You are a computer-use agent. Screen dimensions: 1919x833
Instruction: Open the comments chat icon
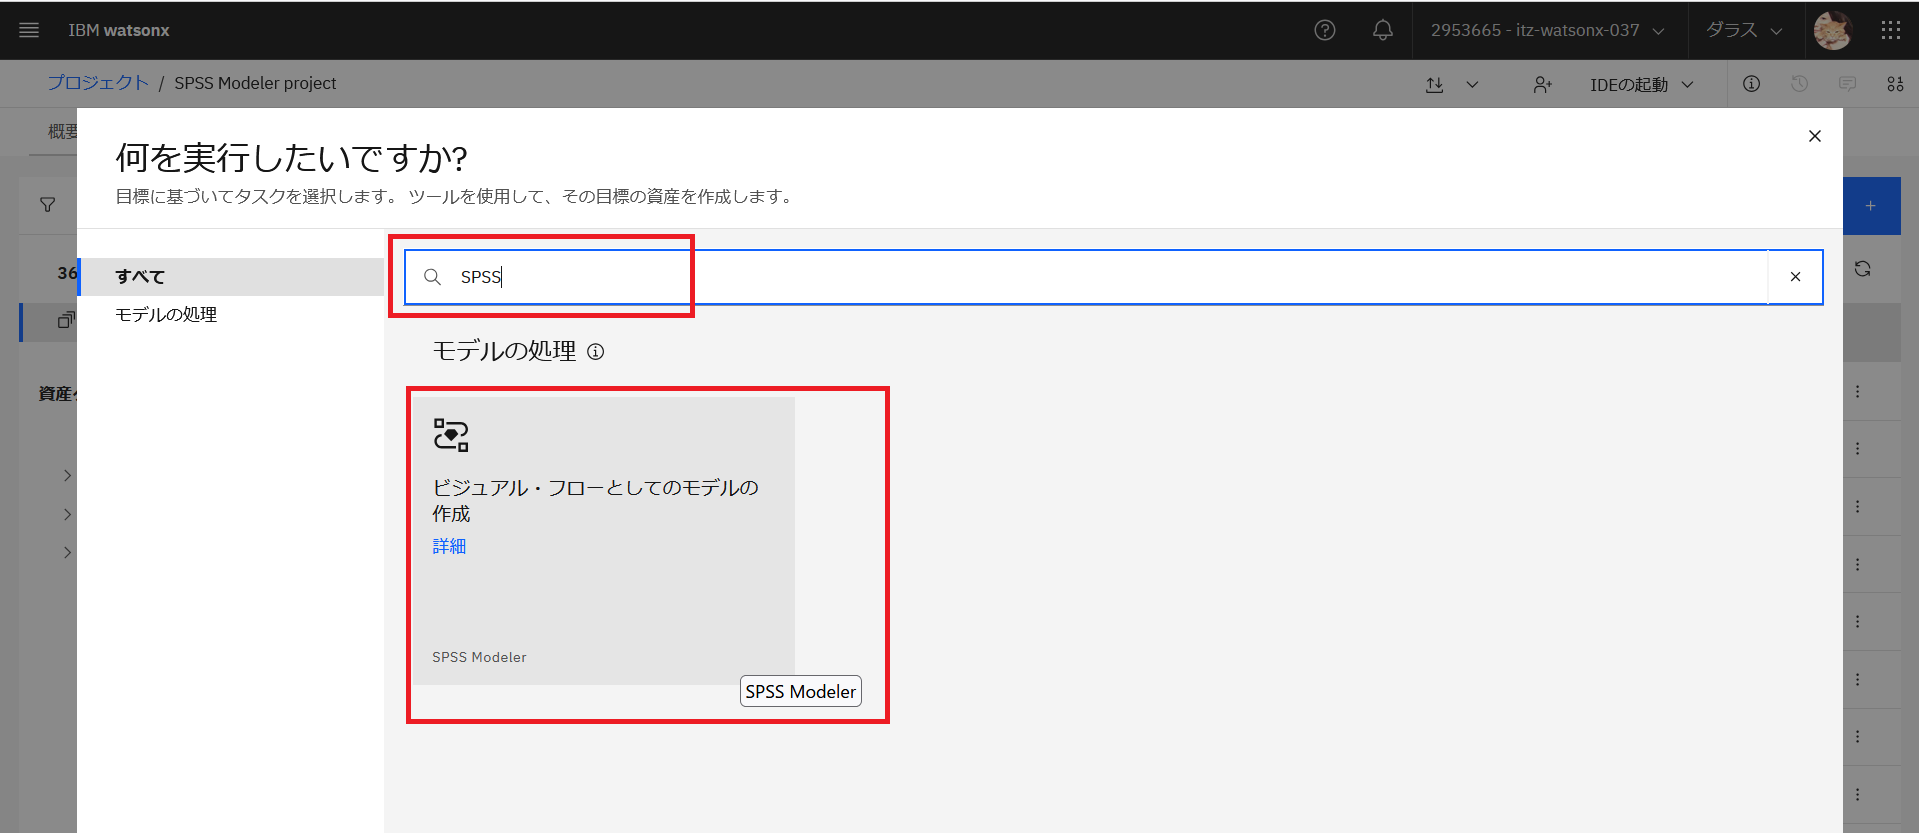[x=1847, y=84]
